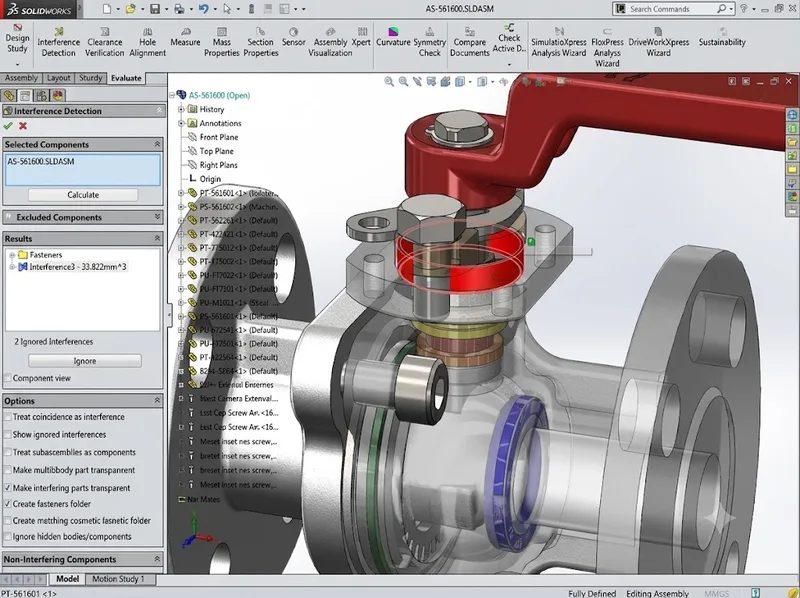Open the SimulationXpress Analysis Wizard
The image size is (800, 598).
coord(559,42)
